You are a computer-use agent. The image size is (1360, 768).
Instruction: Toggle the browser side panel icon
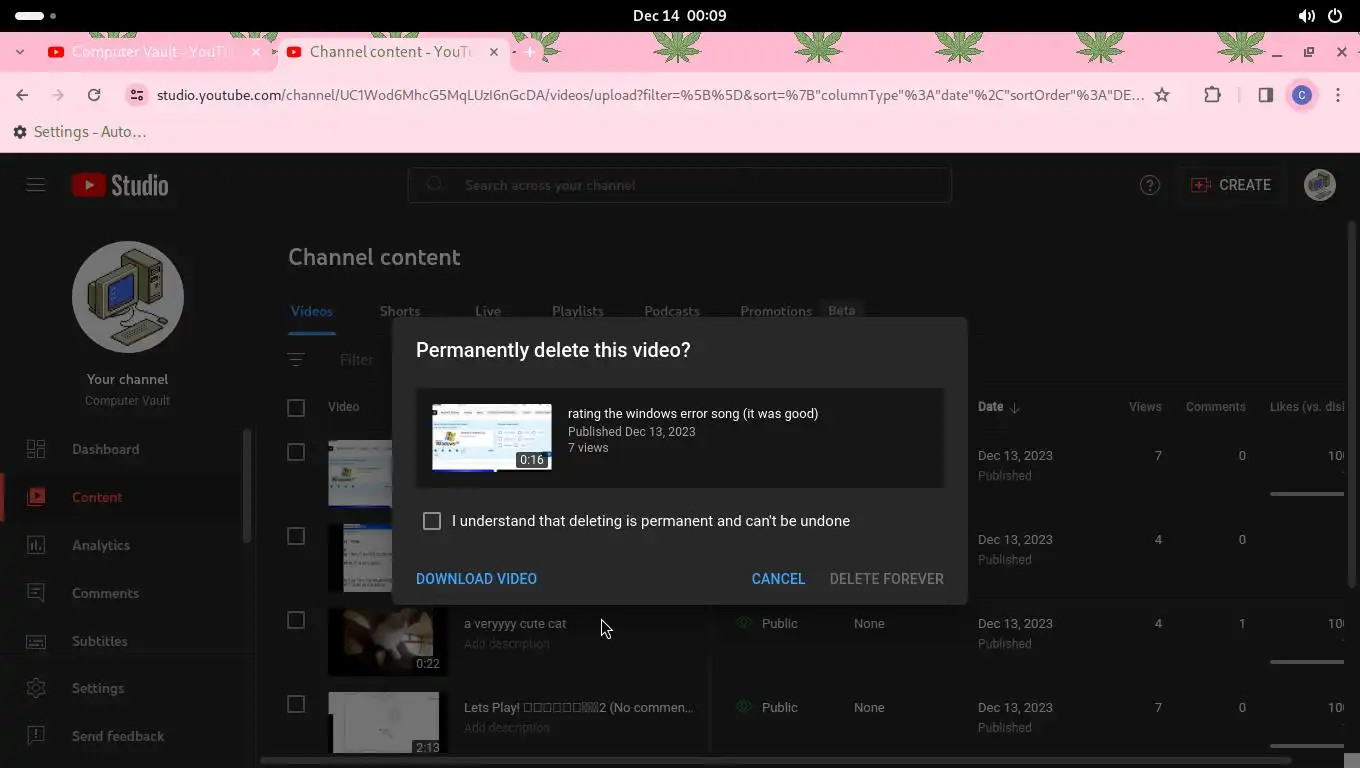1265,95
